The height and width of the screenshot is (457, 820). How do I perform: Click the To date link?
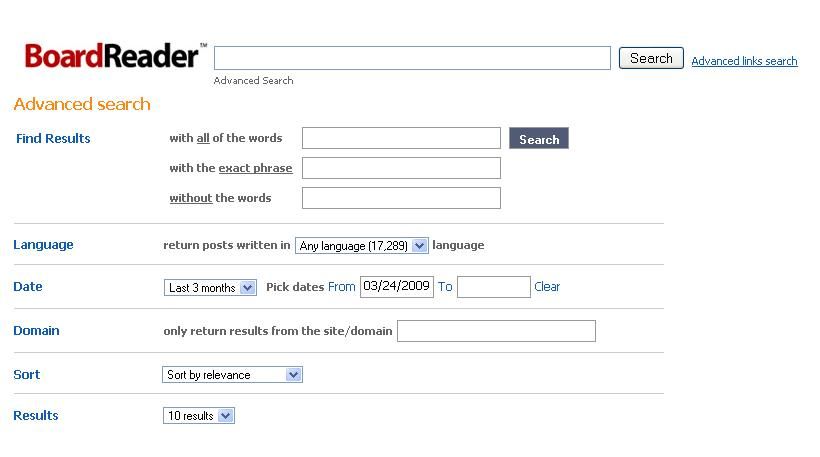[445, 287]
